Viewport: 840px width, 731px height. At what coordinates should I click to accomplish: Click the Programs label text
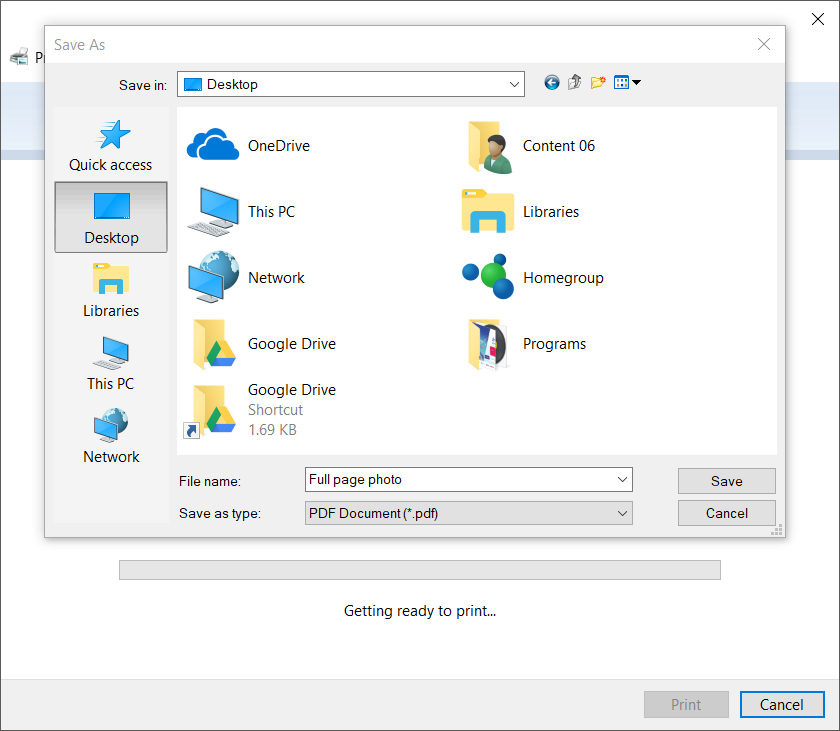(x=554, y=344)
